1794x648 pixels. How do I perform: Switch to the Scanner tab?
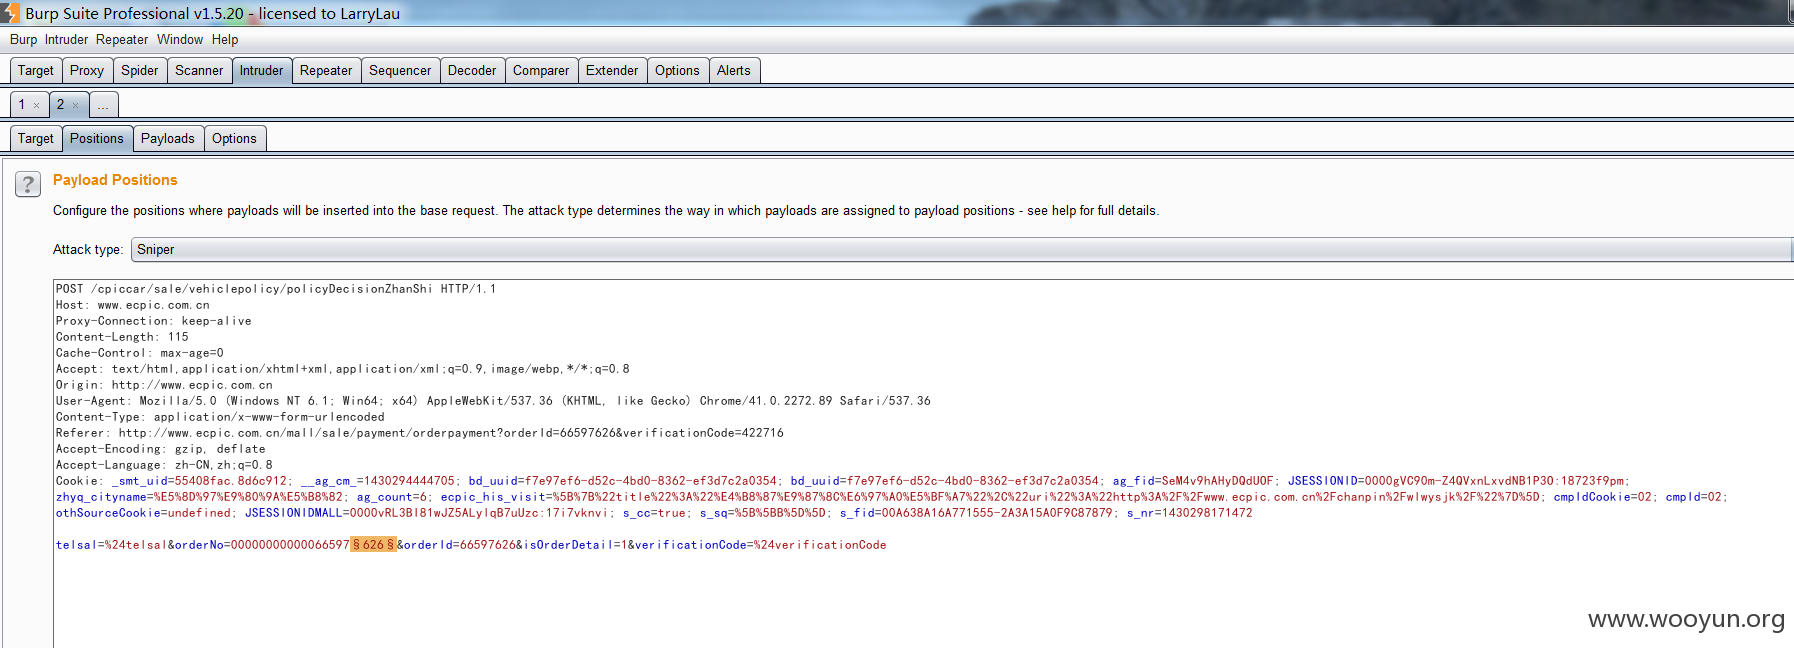point(199,70)
